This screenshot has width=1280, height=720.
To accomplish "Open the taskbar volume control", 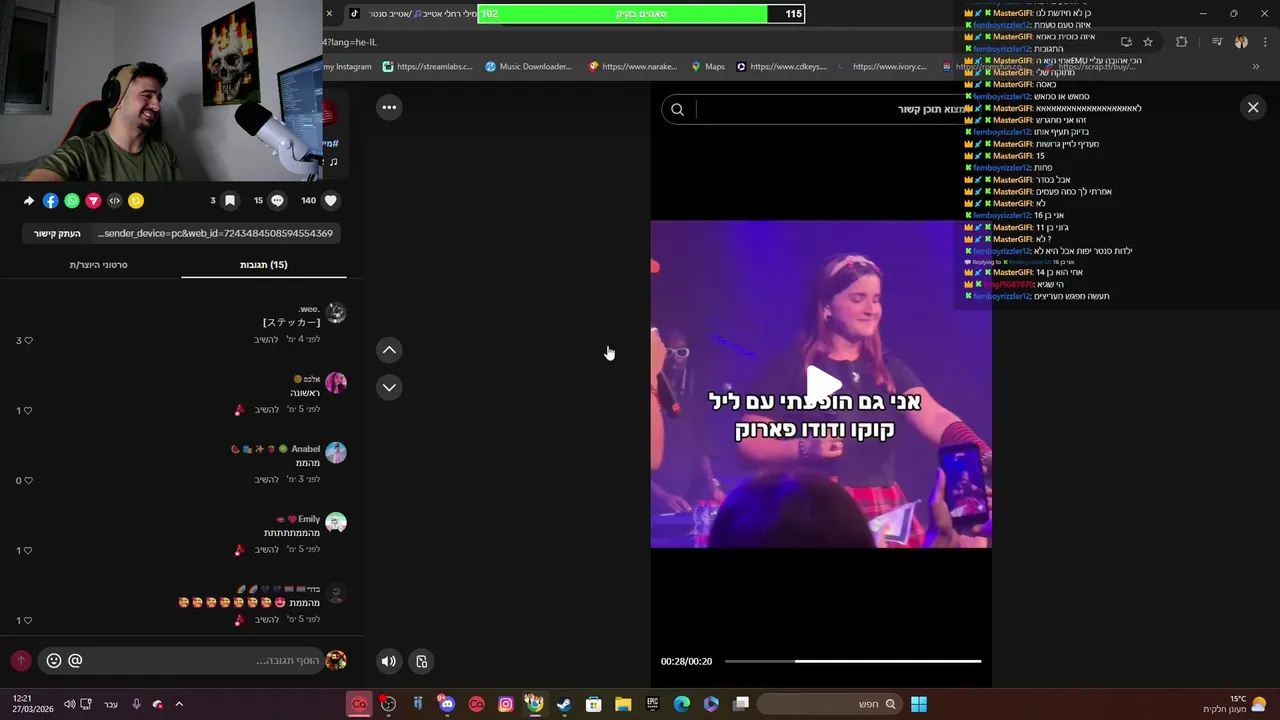I will tap(69, 704).
